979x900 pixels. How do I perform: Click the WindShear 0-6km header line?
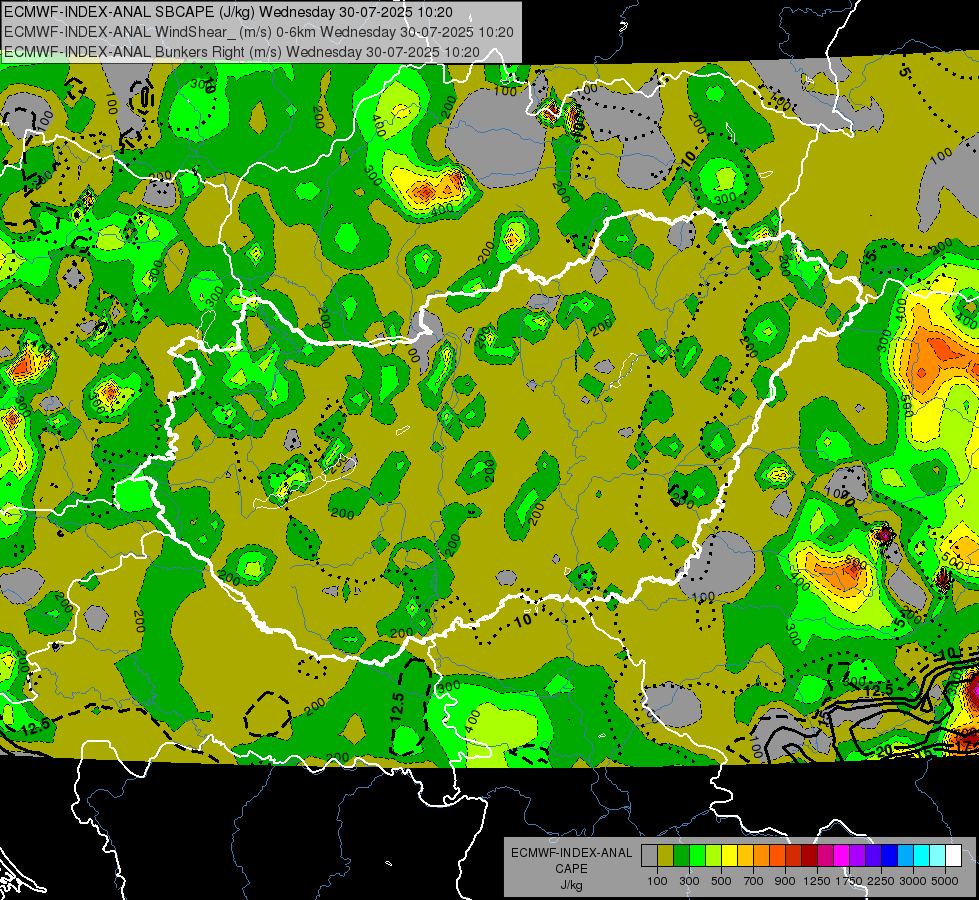(259, 32)
